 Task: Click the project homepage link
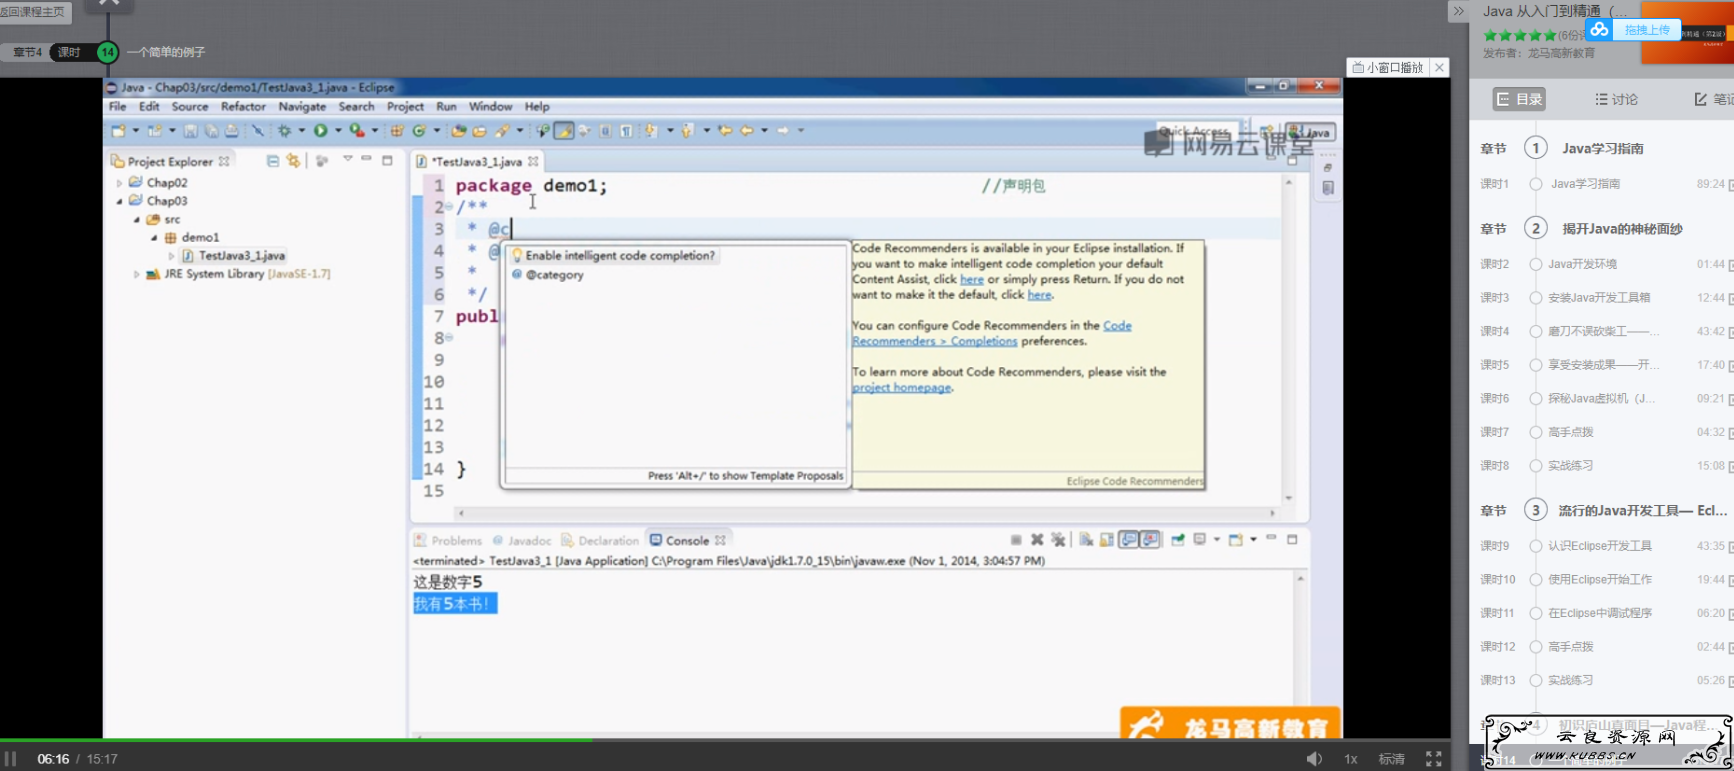[x=901, y=388]
